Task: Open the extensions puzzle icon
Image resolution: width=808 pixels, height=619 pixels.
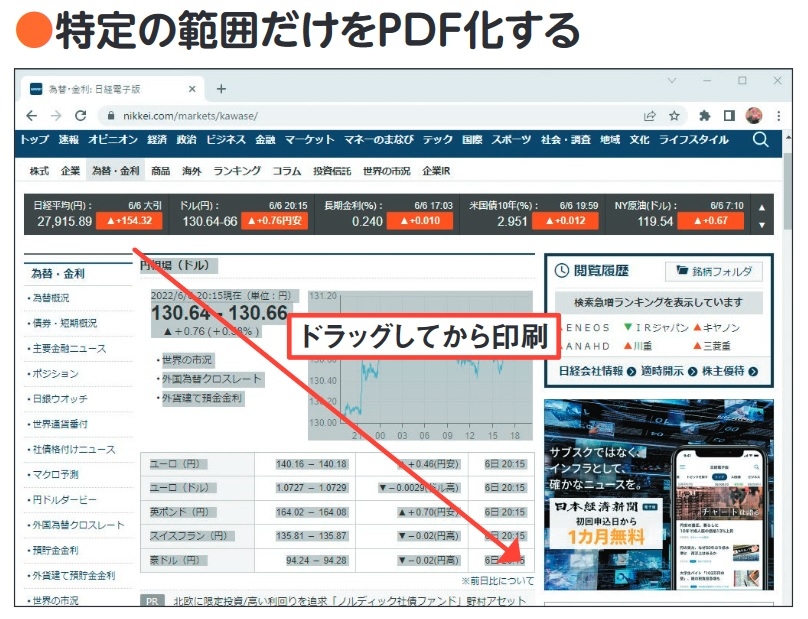Action: pyautogui.click(x=704, y=116)
